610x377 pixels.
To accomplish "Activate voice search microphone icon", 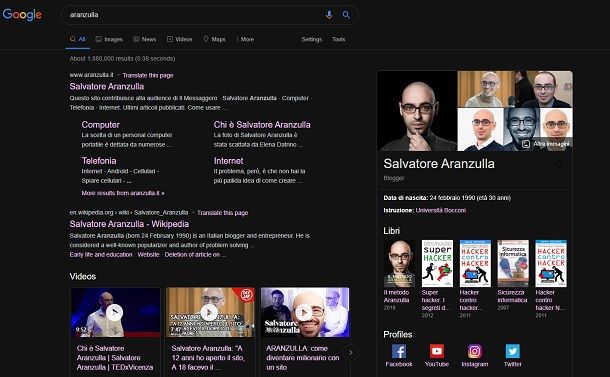I will pos(329,15).
